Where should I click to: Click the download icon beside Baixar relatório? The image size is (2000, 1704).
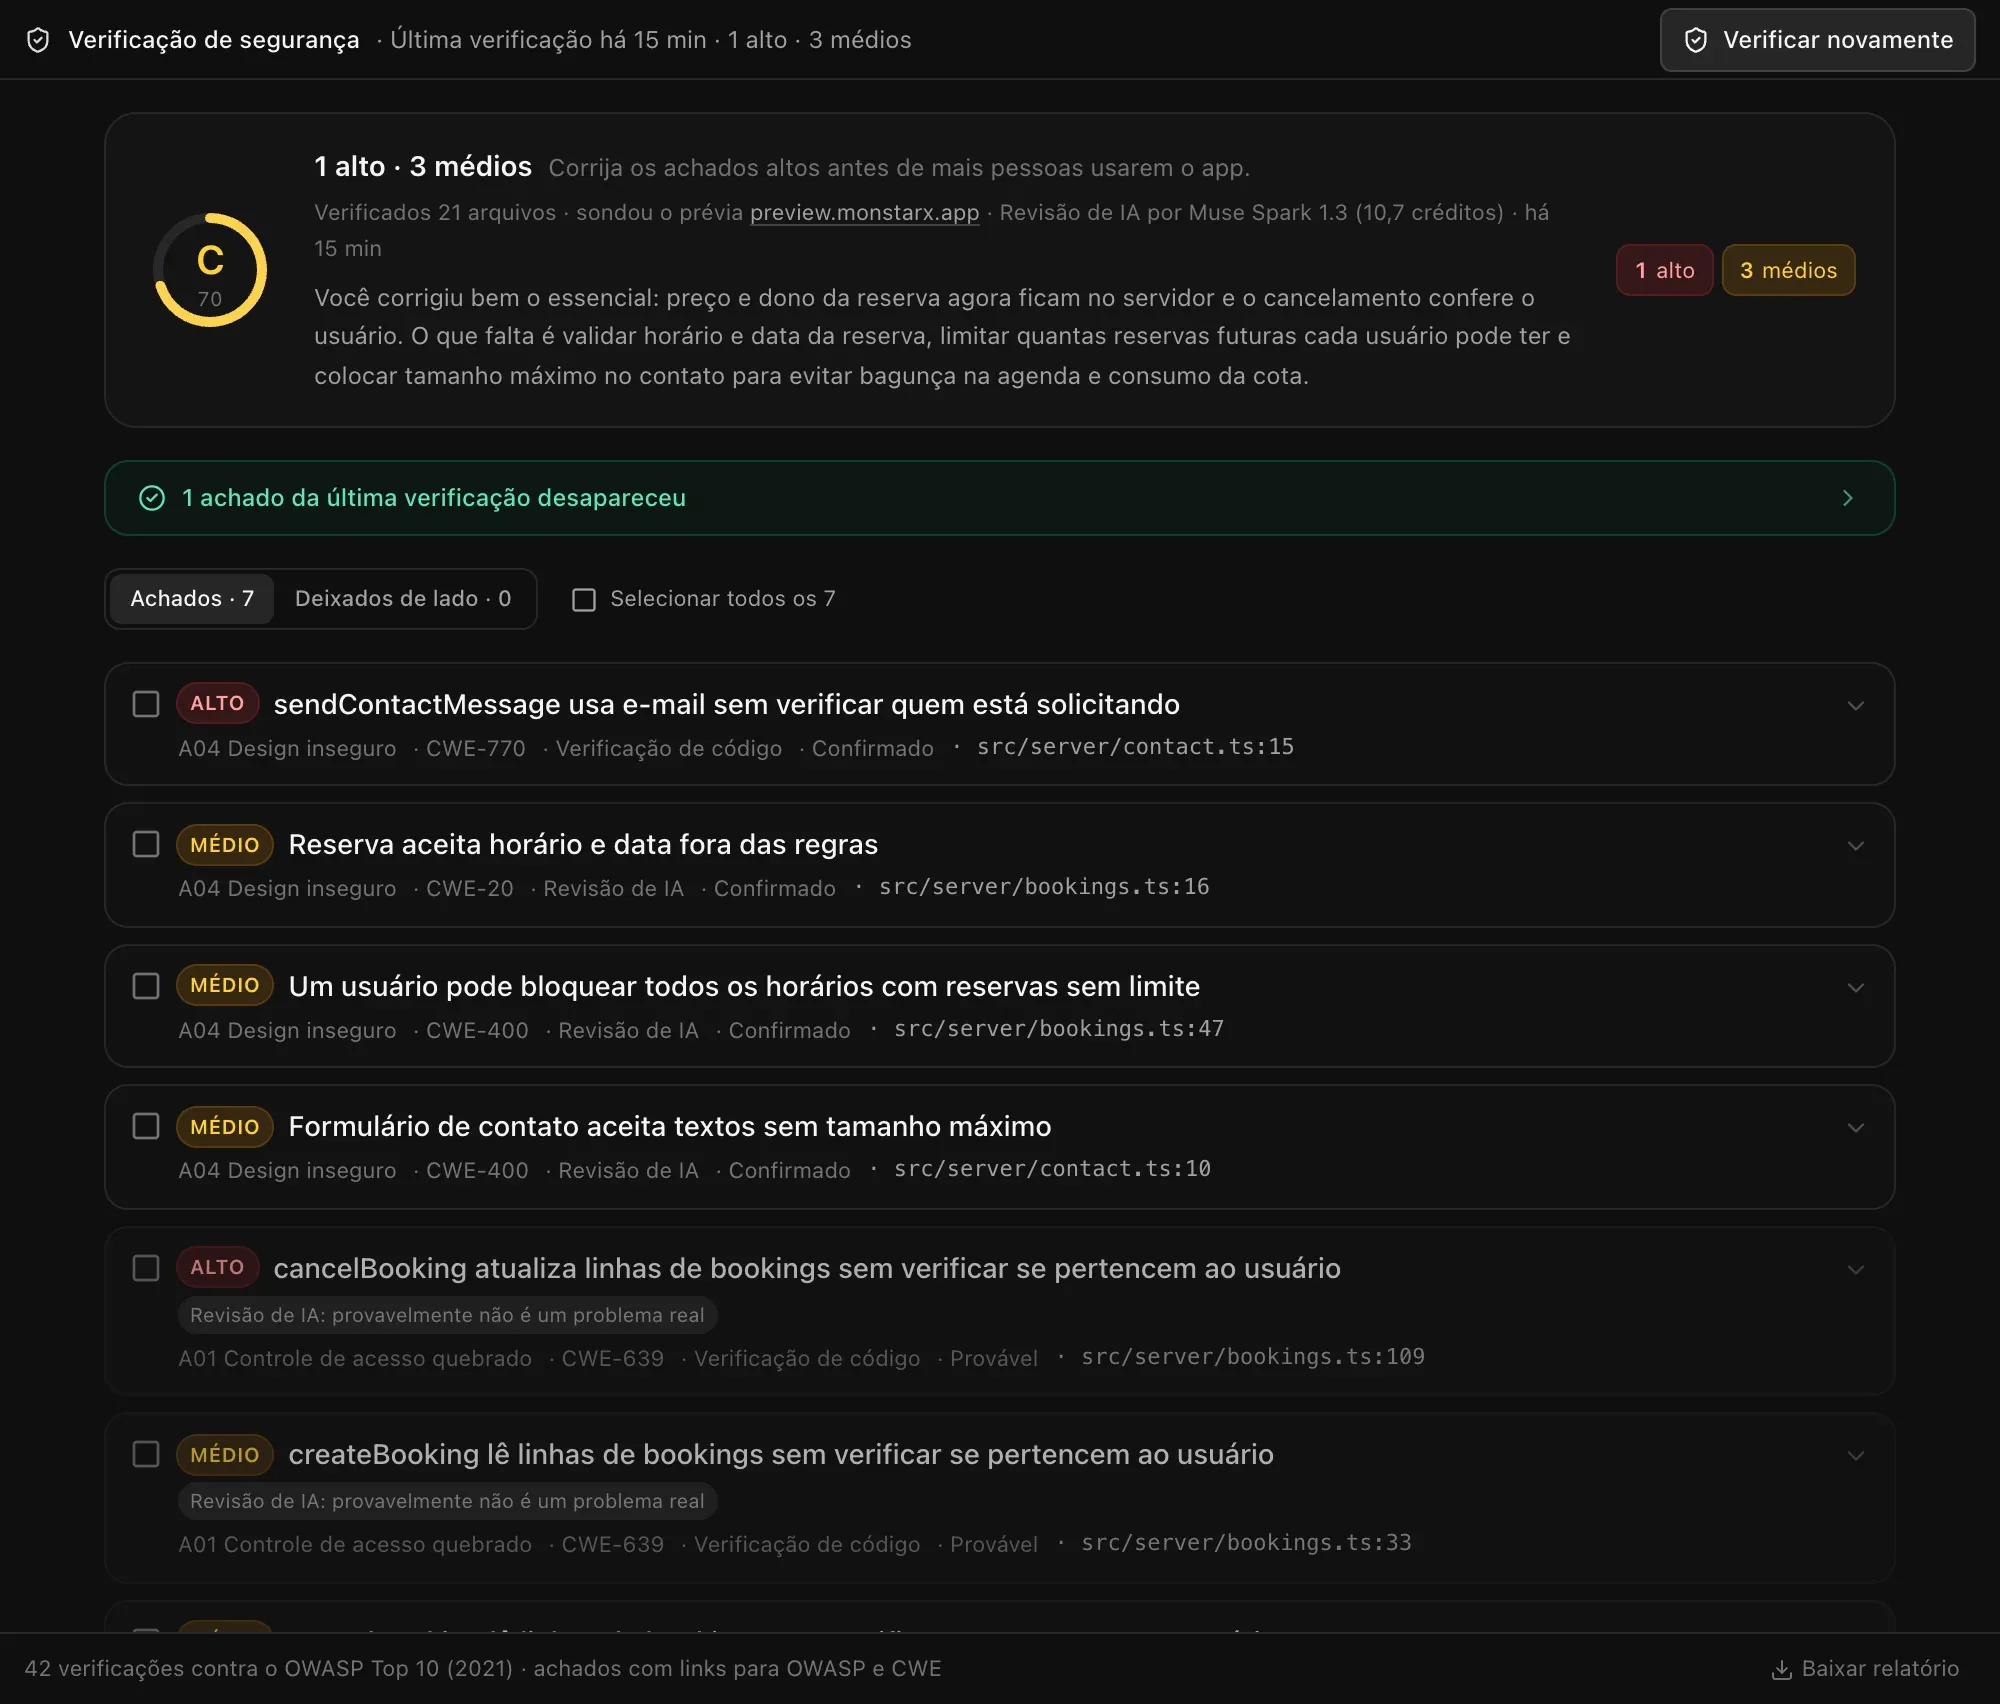pos(1781,1669)
